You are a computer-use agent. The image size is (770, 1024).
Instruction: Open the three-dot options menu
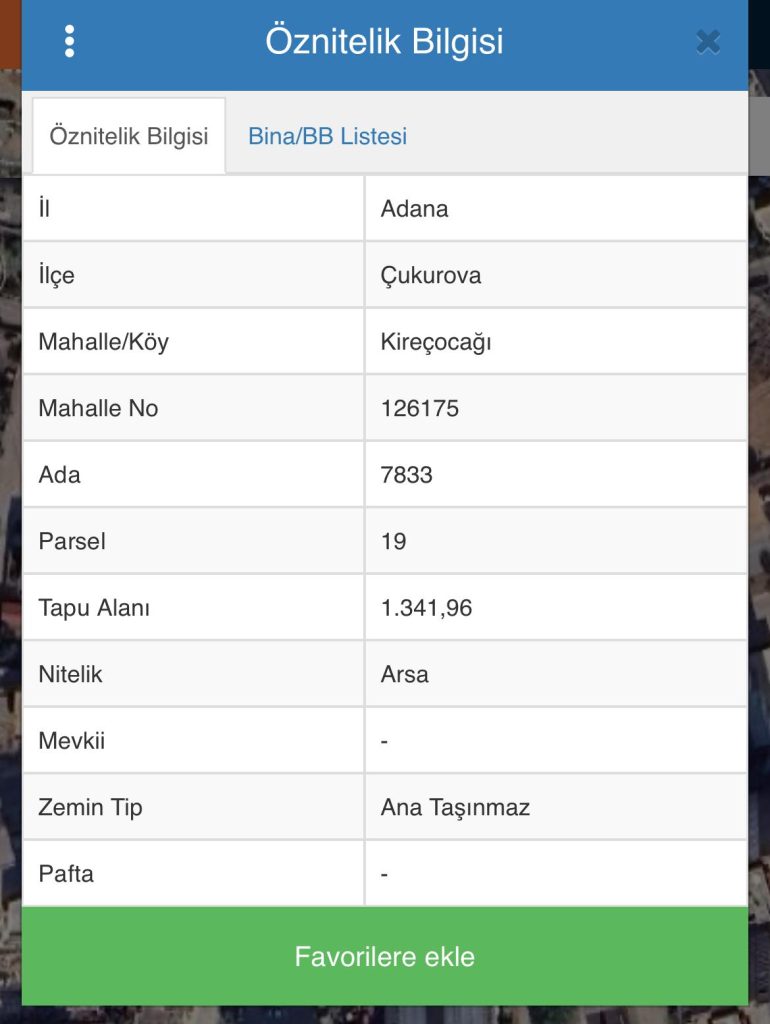[69, 41]
